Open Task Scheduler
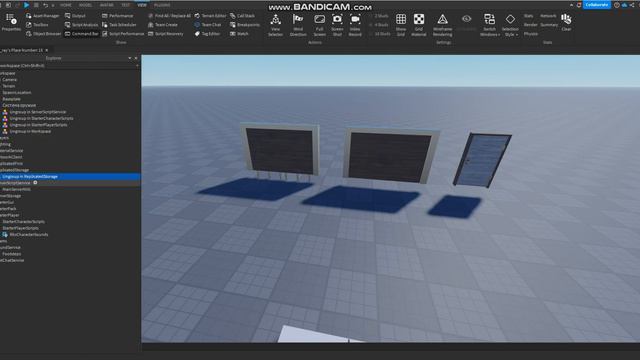 (x=119, y=24)
